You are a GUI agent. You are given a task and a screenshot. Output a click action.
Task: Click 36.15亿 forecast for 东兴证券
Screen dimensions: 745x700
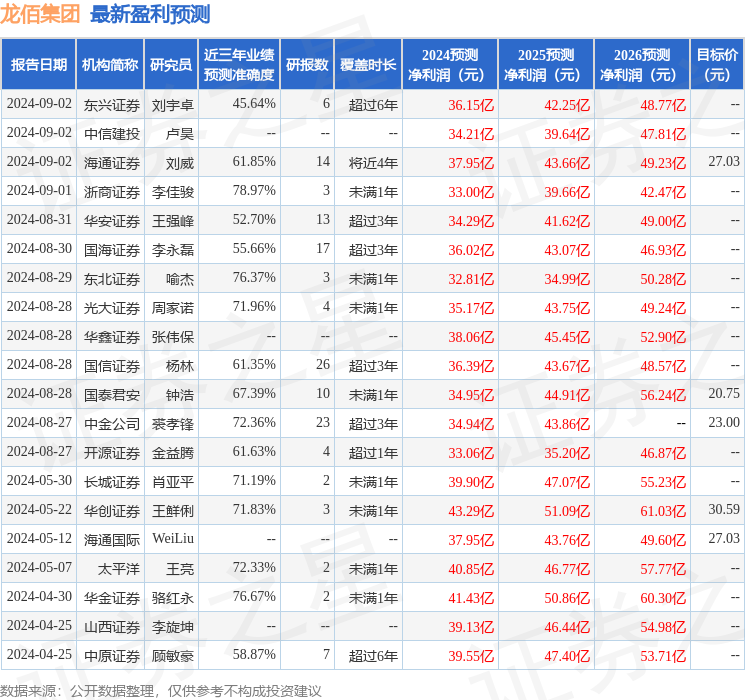coord(471,105)
